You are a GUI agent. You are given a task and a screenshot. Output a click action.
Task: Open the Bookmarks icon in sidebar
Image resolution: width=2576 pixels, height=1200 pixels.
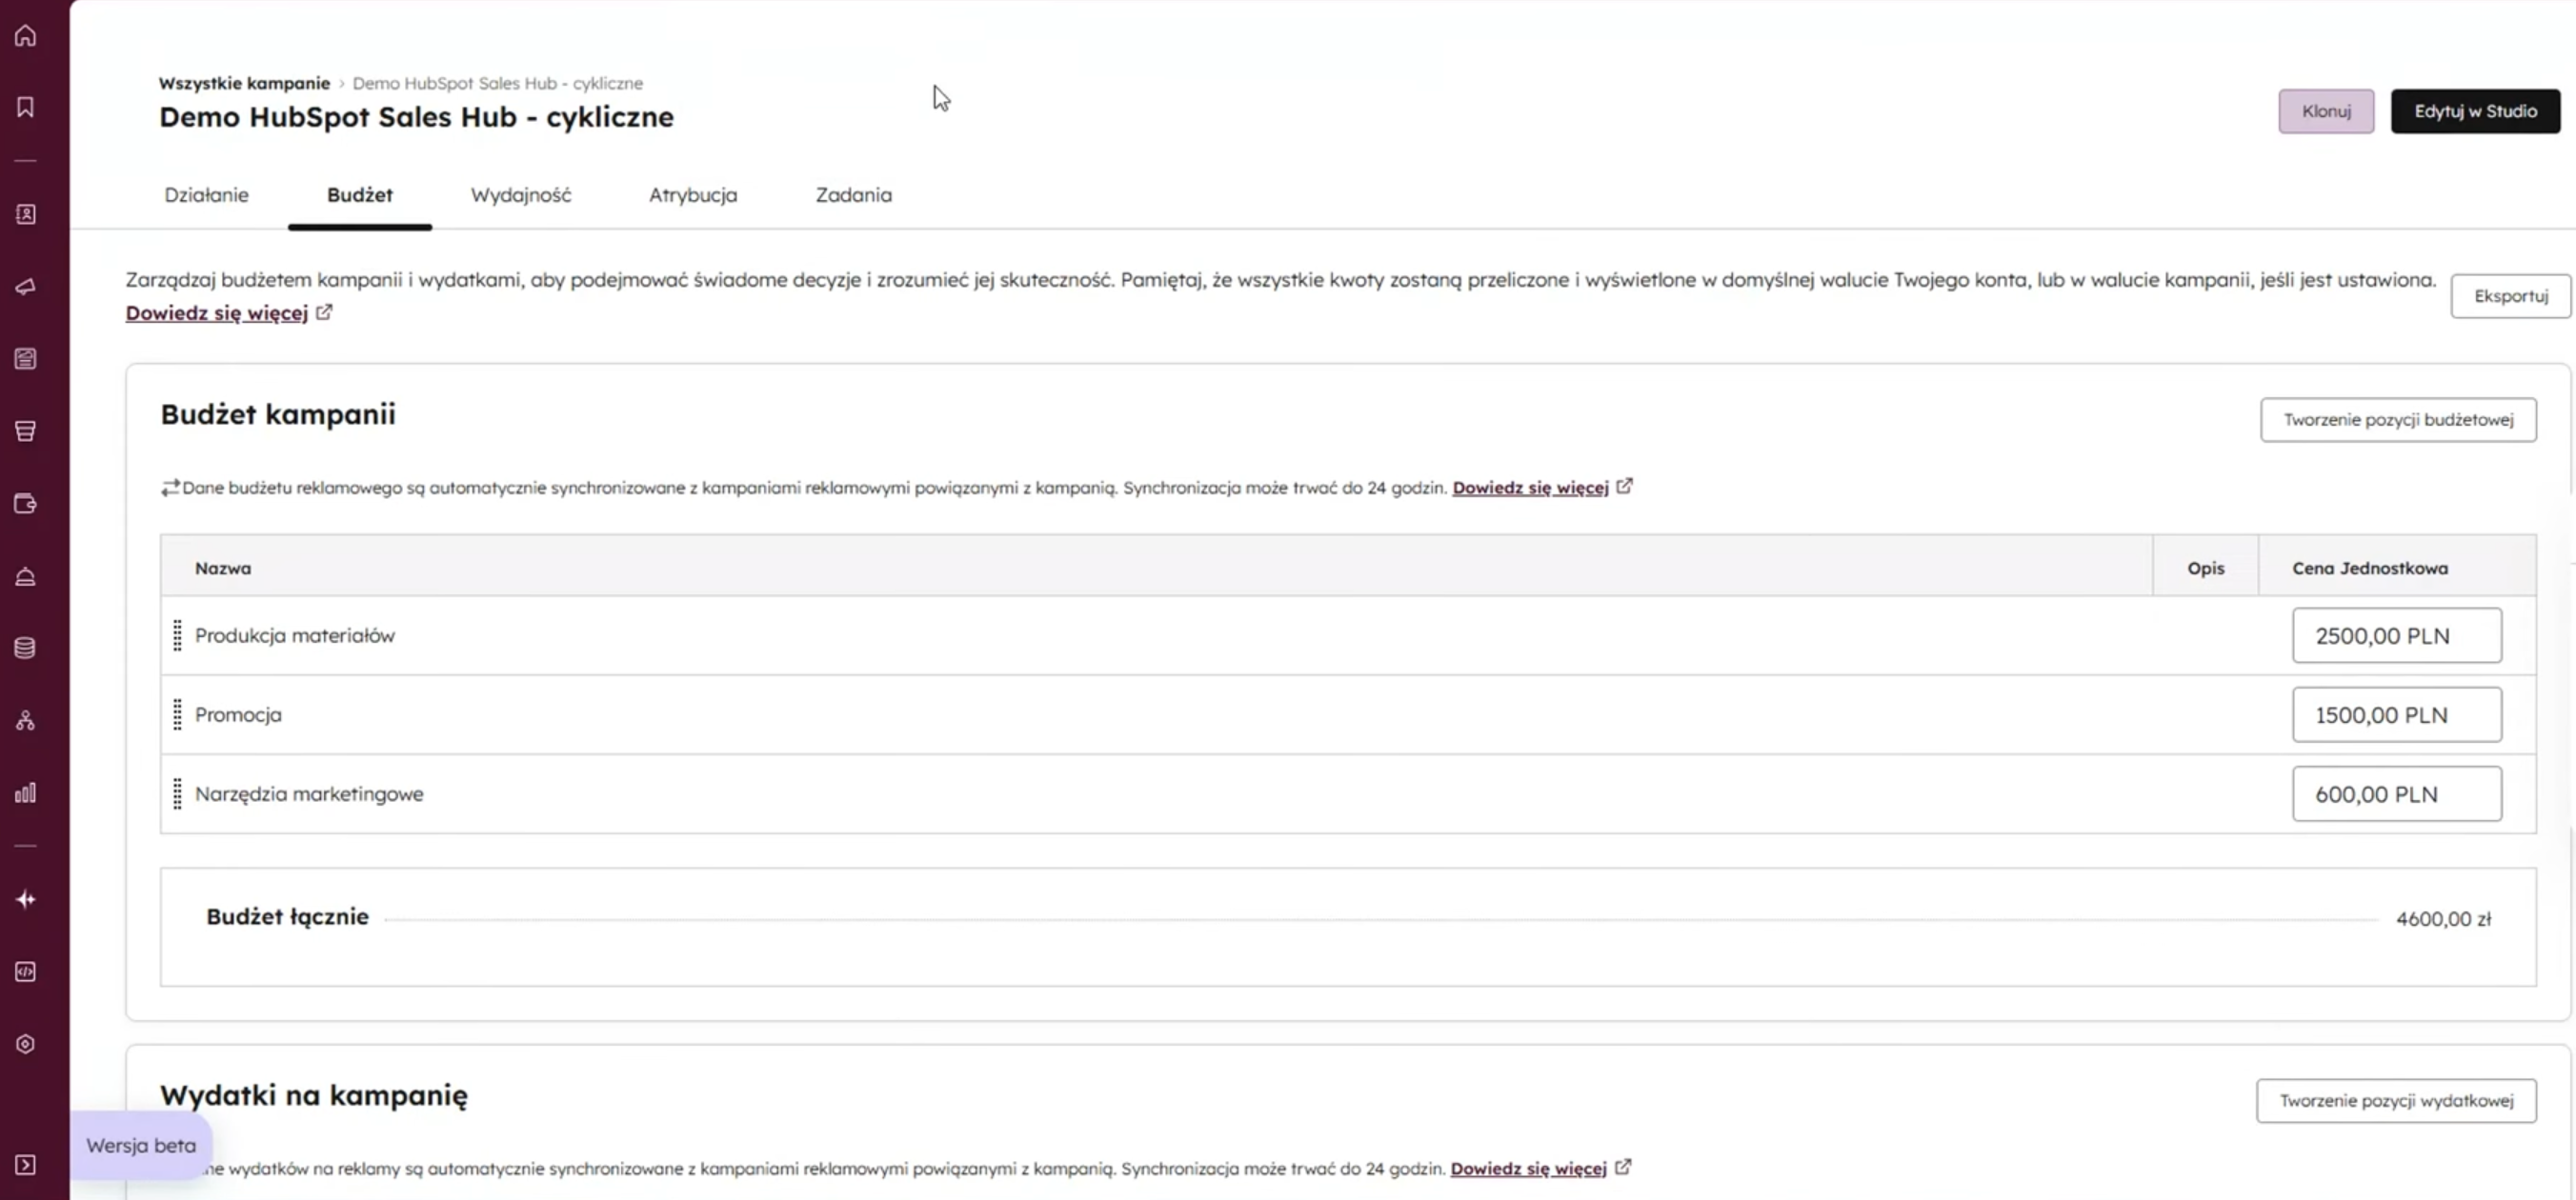[26, 107]
